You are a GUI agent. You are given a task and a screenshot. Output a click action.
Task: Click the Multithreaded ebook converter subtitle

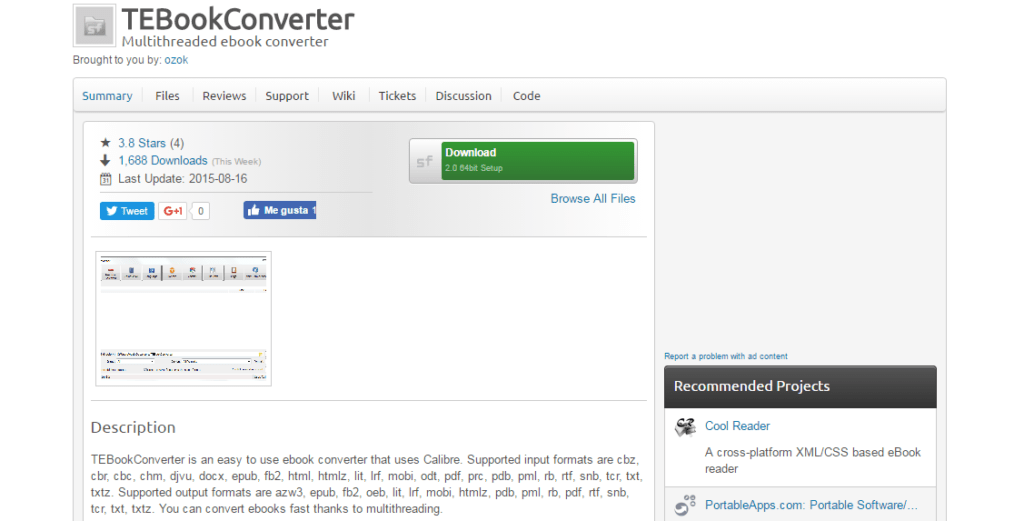[x=225, y=41]
